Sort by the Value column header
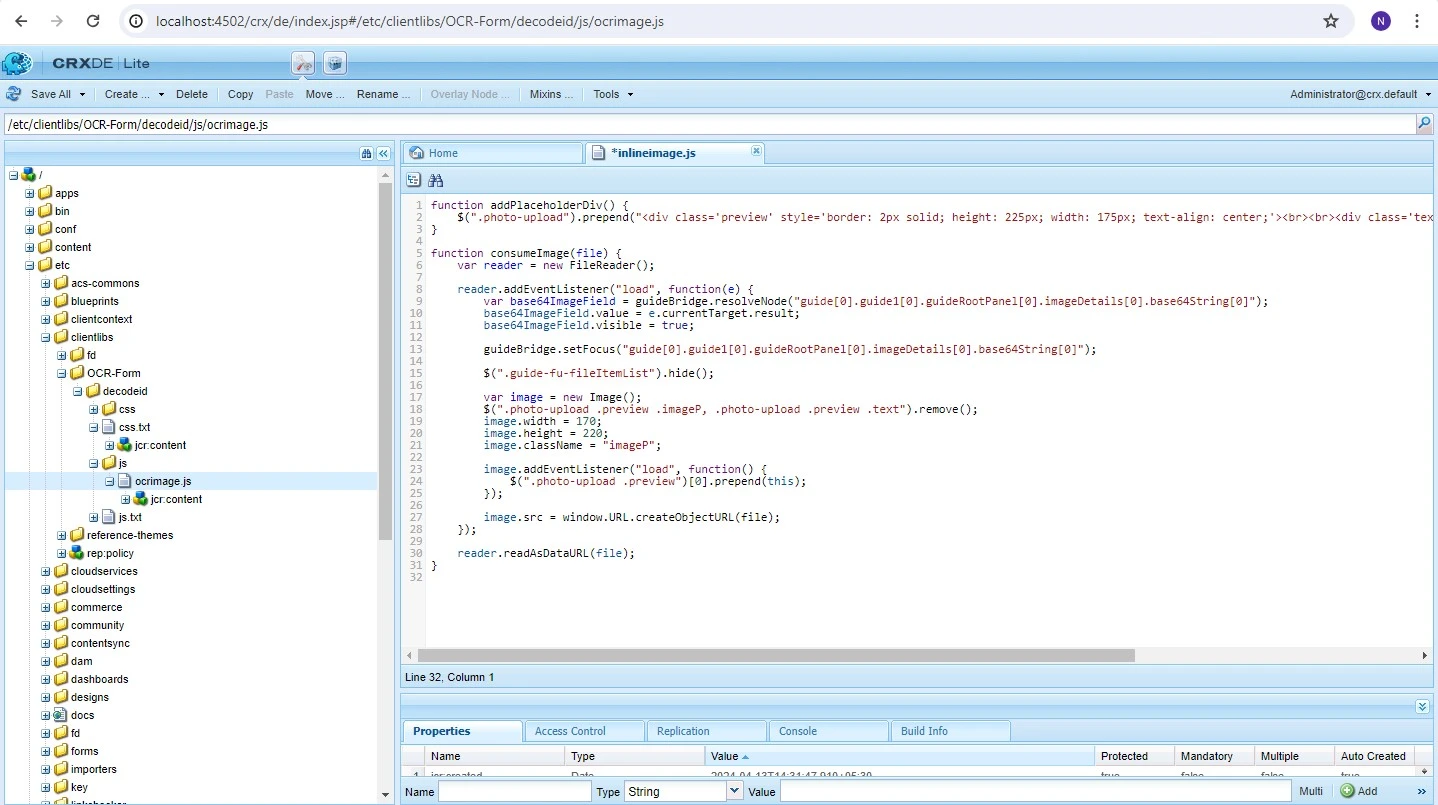1438x805 pixels. tap(899, 756)
